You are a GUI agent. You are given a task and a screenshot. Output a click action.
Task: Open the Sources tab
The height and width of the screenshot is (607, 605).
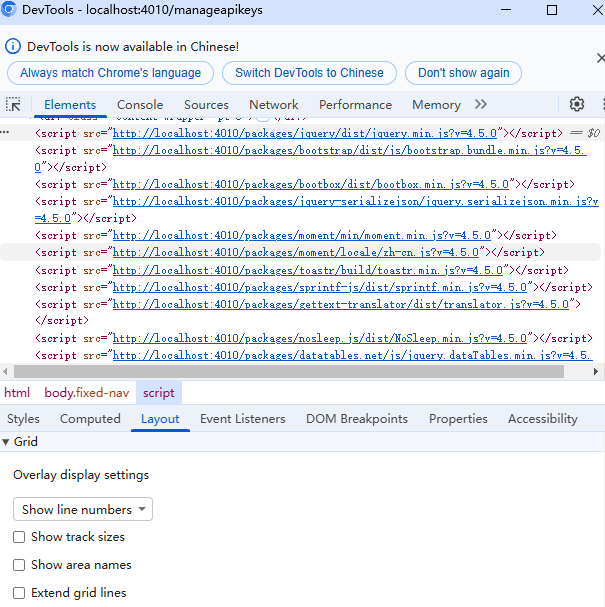coord(206,105)
